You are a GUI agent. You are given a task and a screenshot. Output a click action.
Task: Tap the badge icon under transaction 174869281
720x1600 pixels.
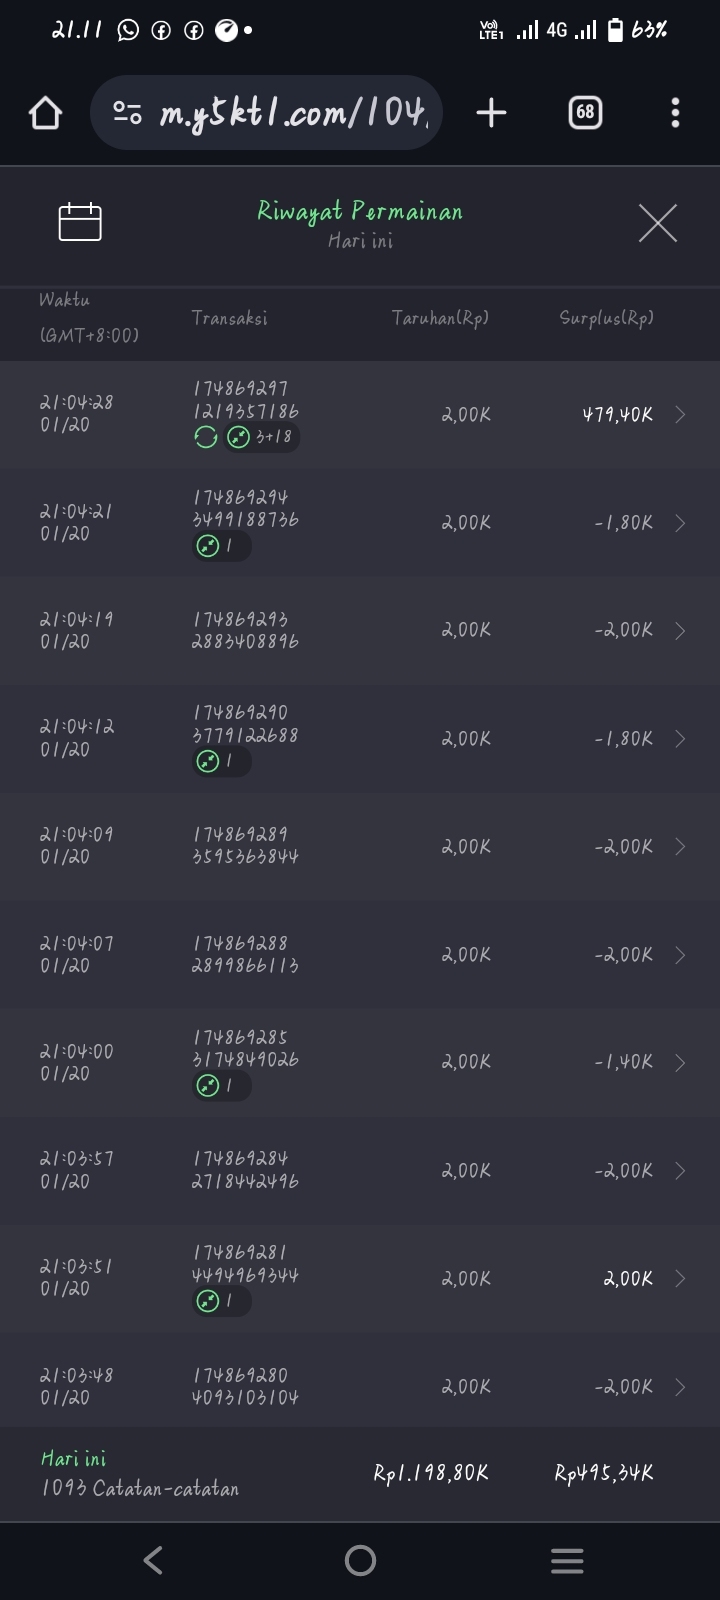pyautogui.click(x=209, y=1301)
